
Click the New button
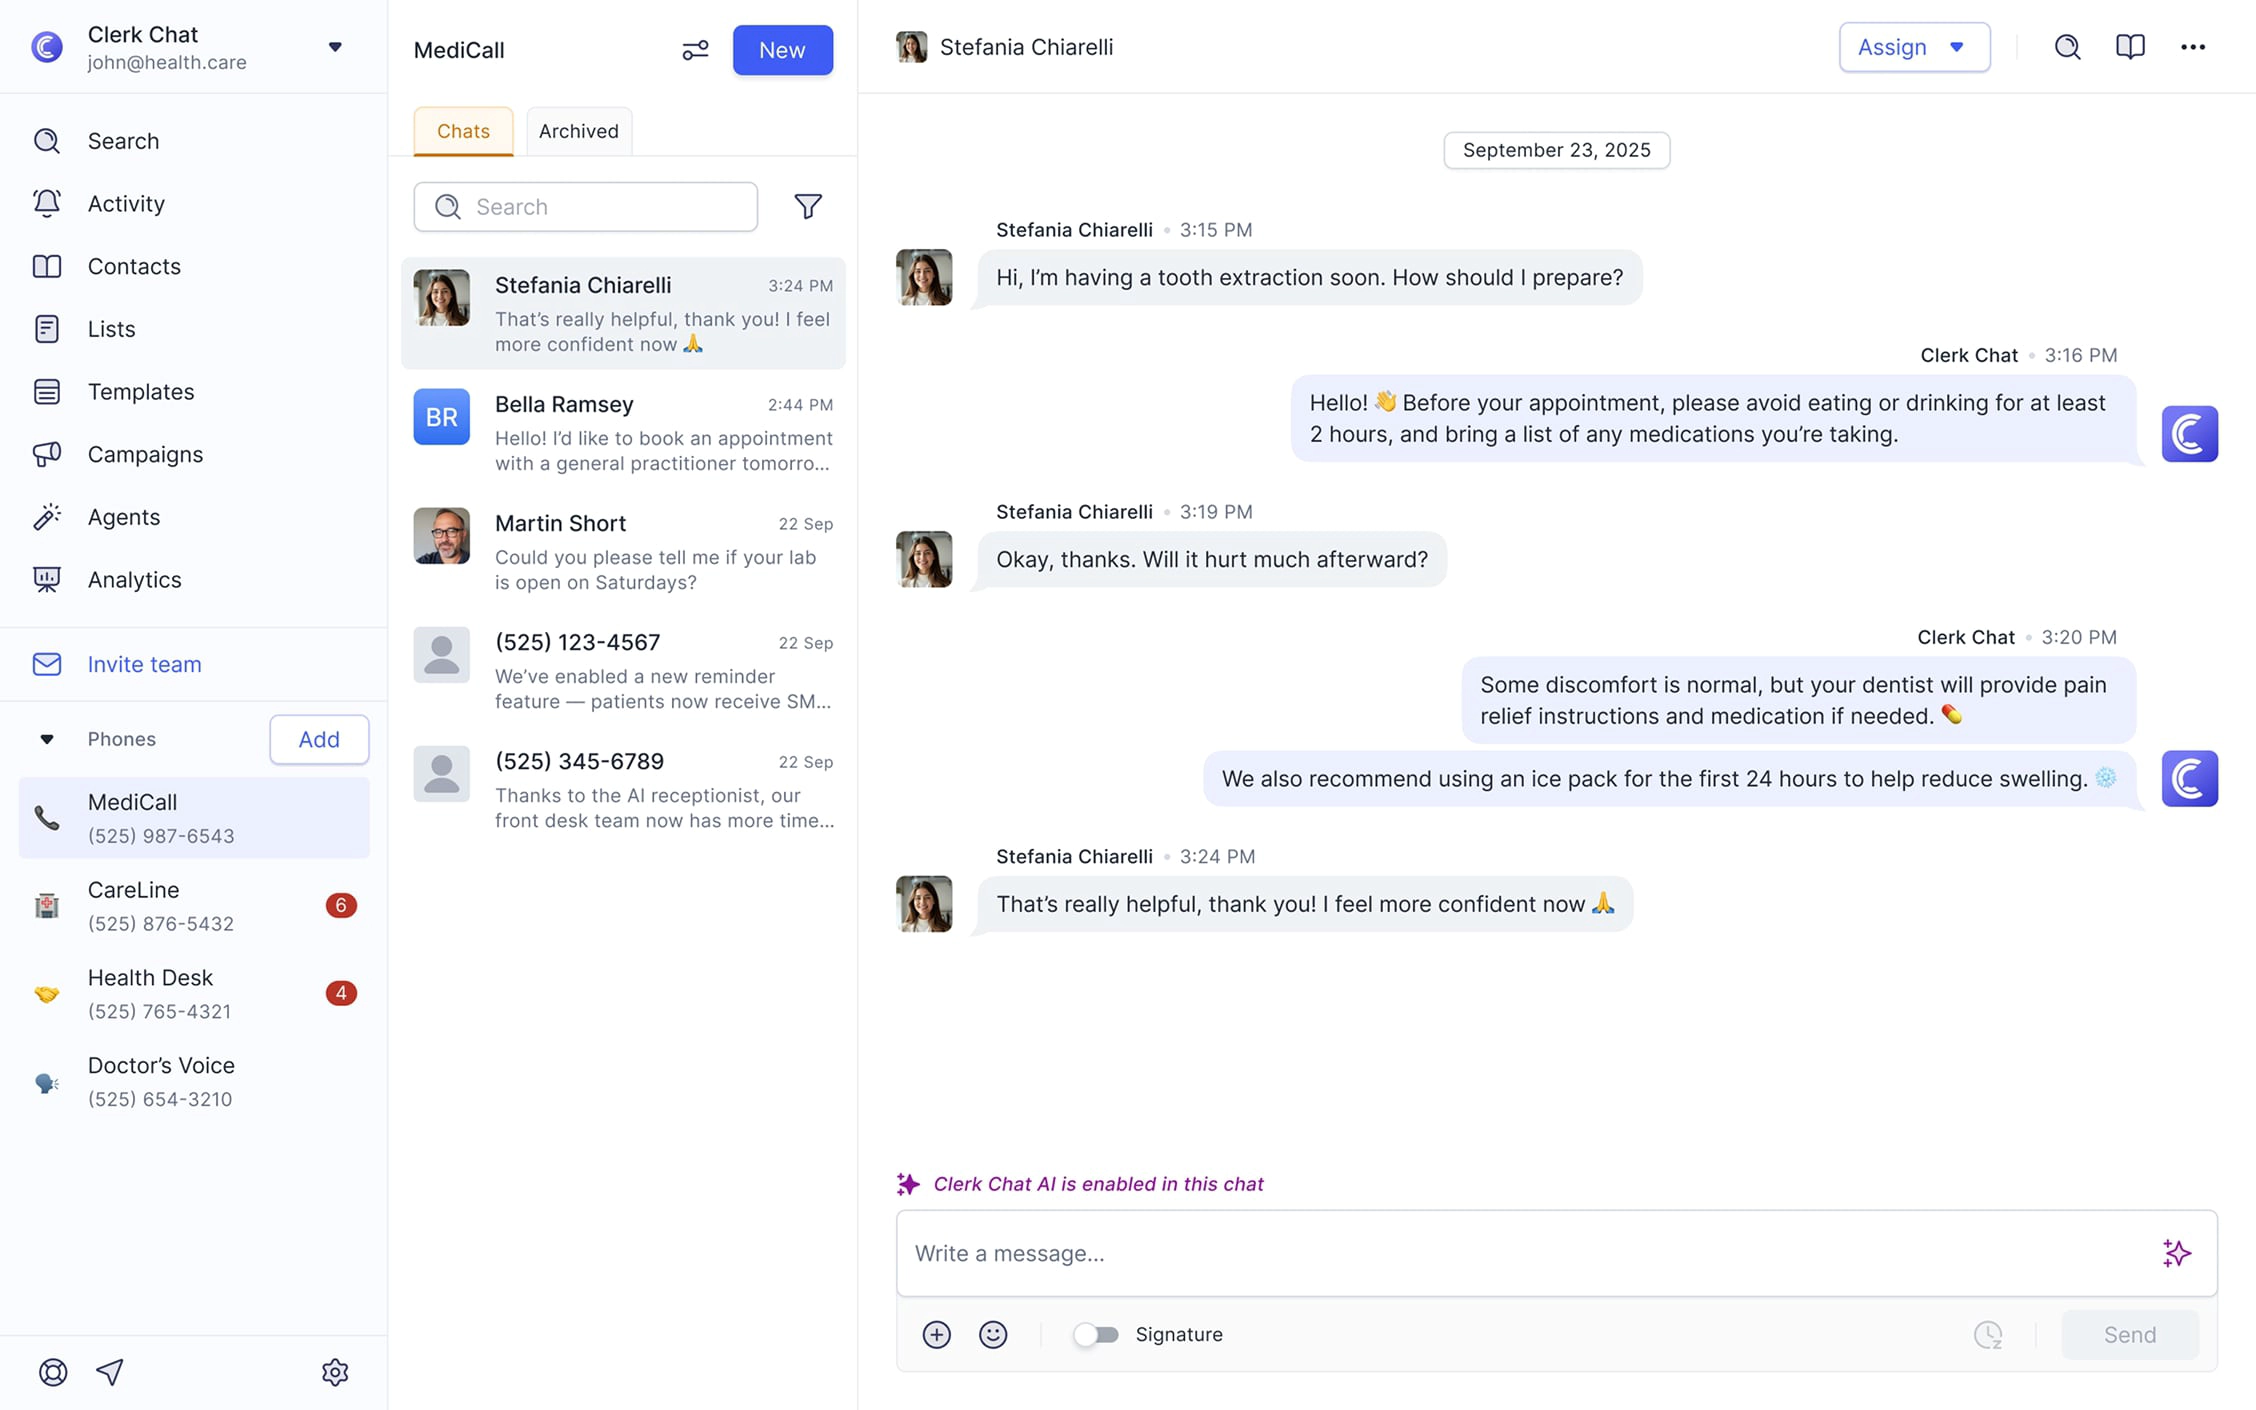click(x=782, y=50)
